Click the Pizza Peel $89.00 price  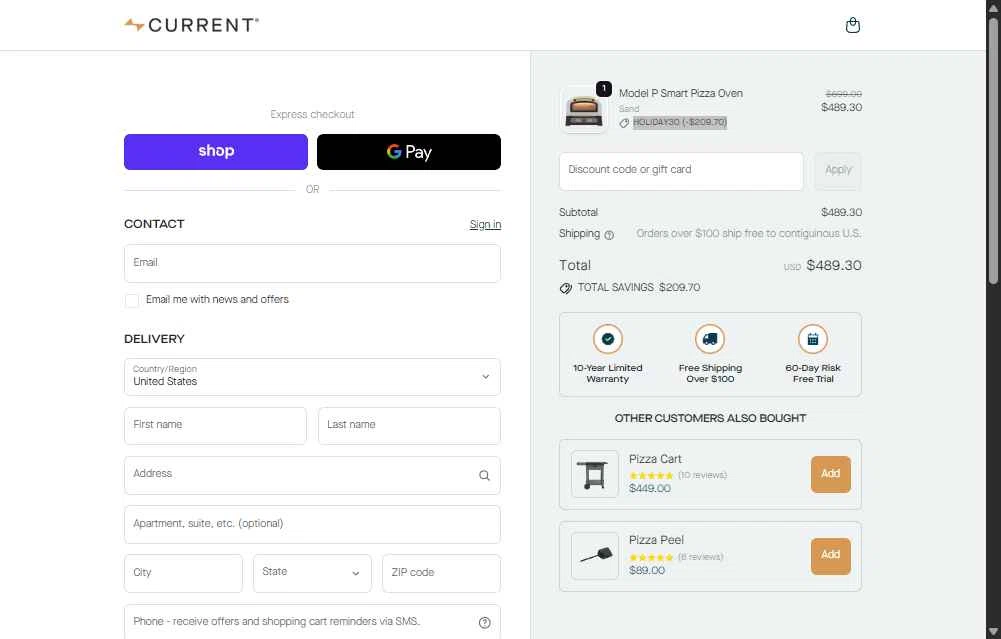647,571
